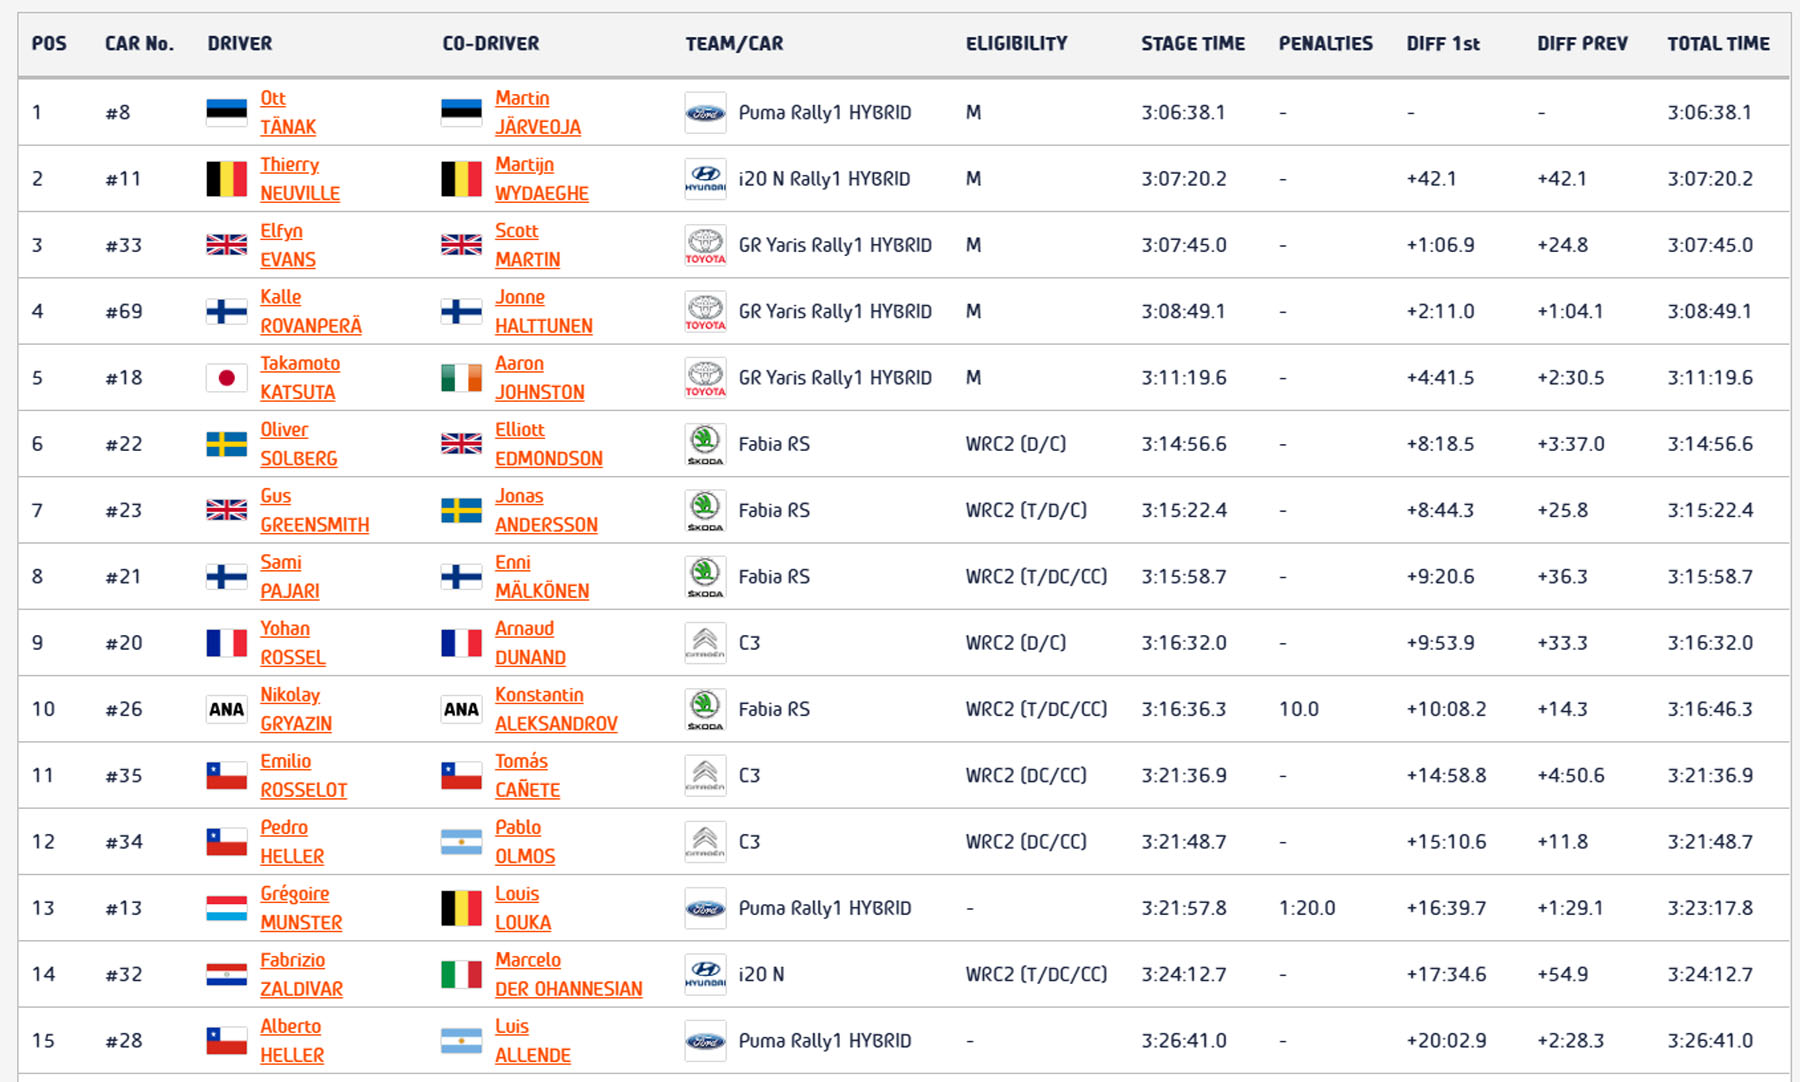Open co-driver Luis Allende link
The width and height of the screenshot is (1800, 1082).
[x=533, y=1040]
